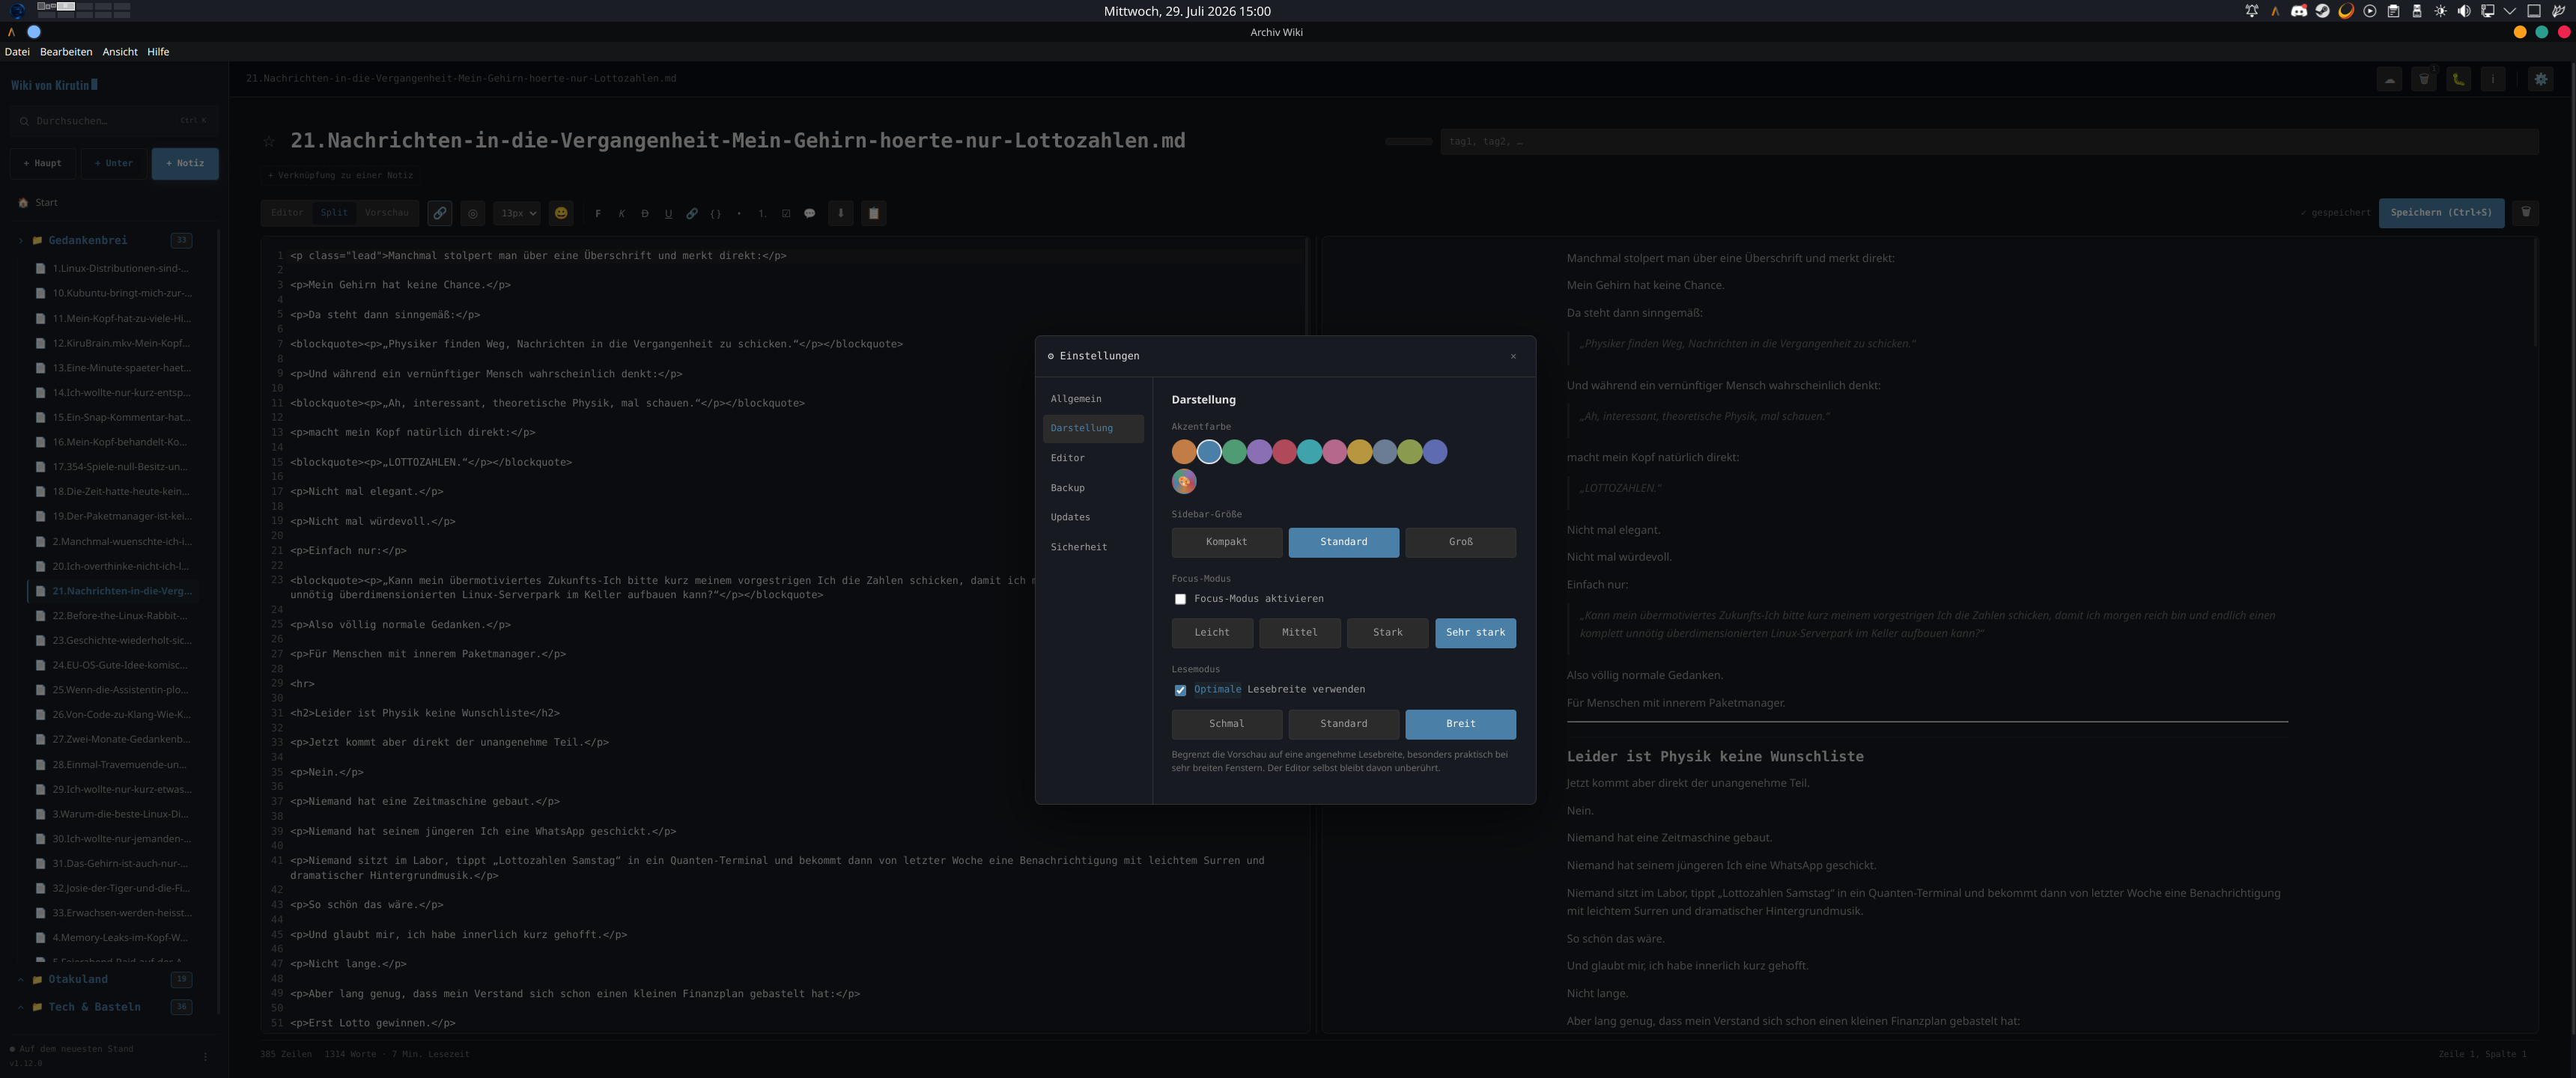Uncheck Optimale Lesebreite verwenden
Viewport: 2576px width, 1078px height.
coord(1180,690)
